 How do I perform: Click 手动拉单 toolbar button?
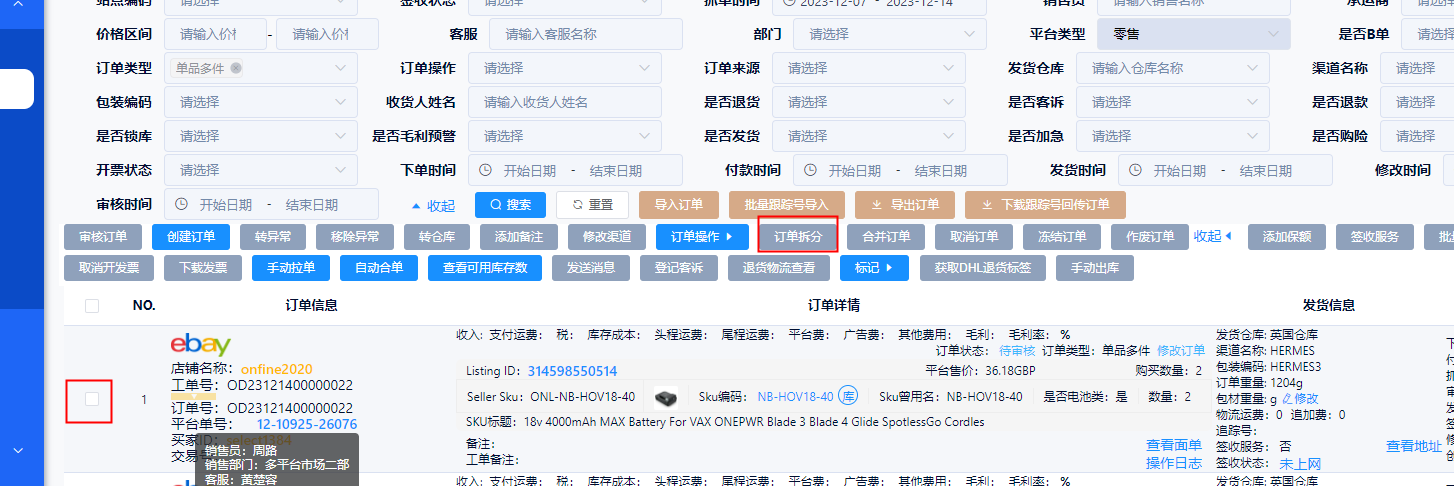[x=291, y=268]
